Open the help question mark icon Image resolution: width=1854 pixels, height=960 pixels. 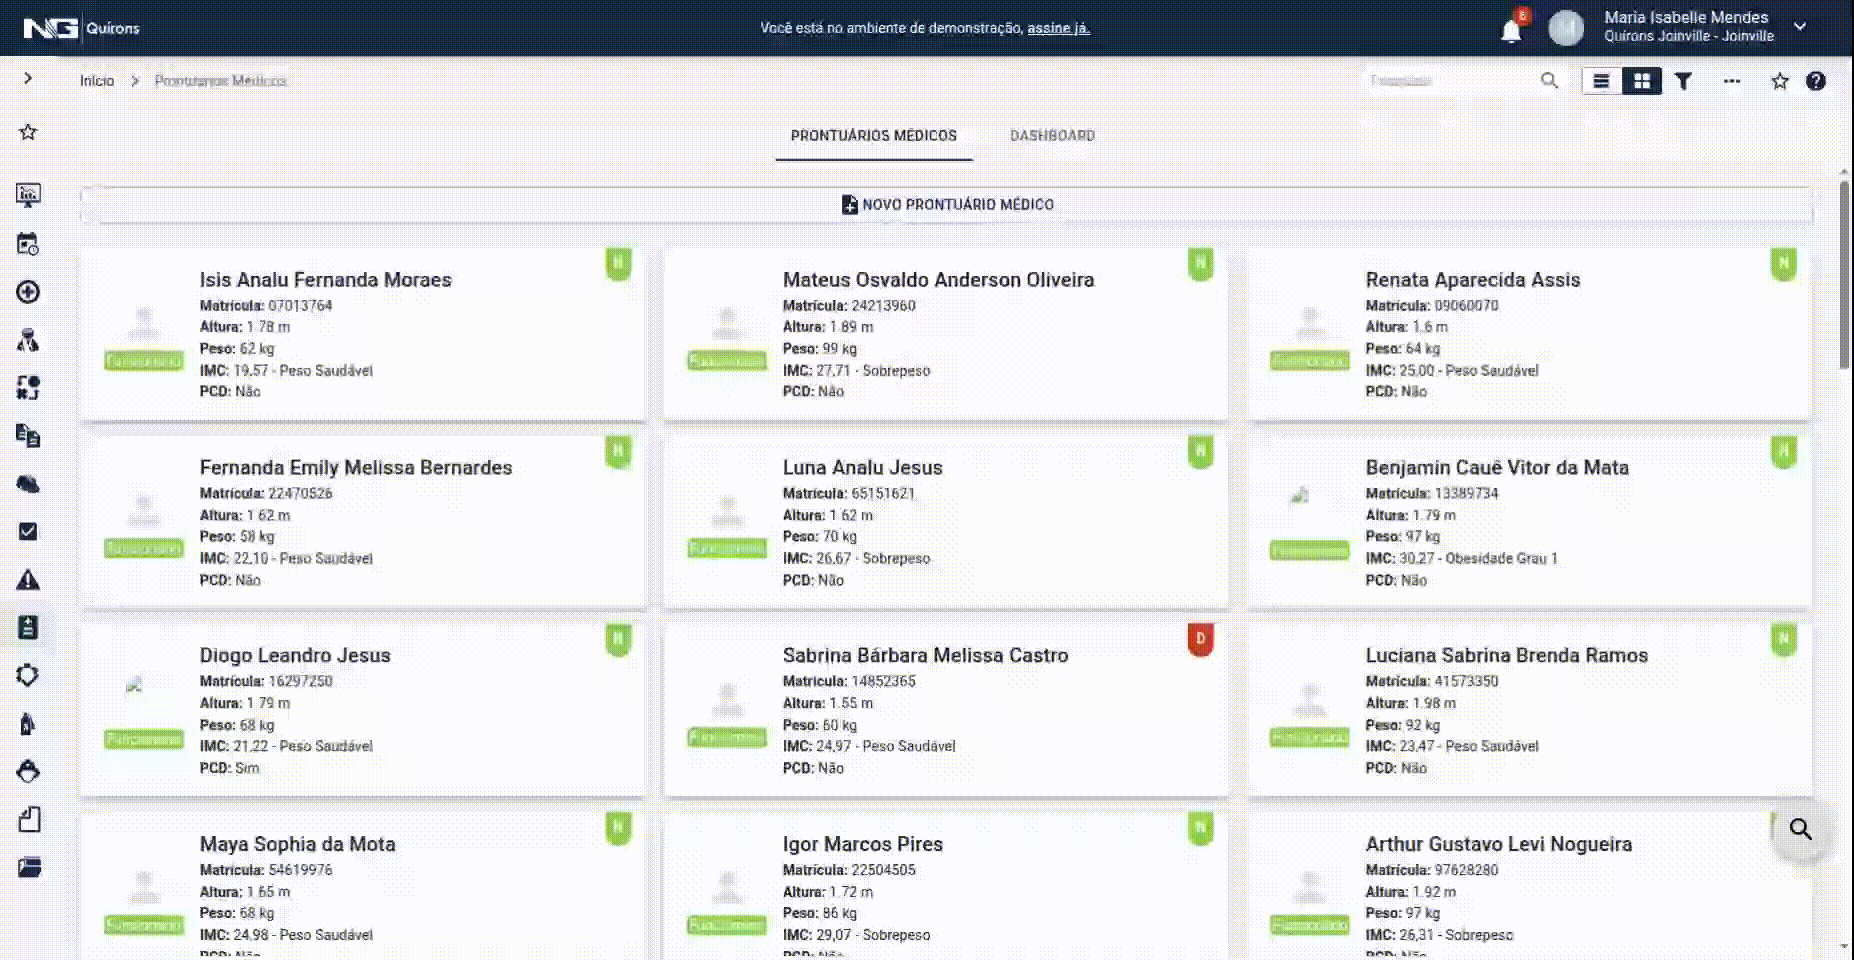click(1816, 81)
